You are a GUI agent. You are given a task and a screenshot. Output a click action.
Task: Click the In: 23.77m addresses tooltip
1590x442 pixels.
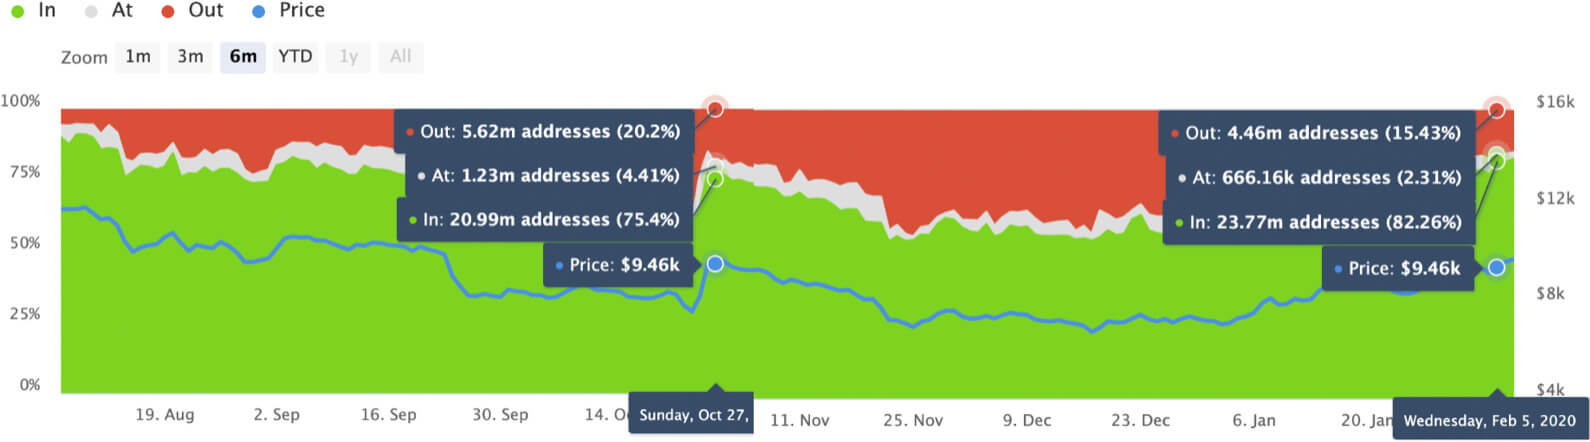(1318, 223)
